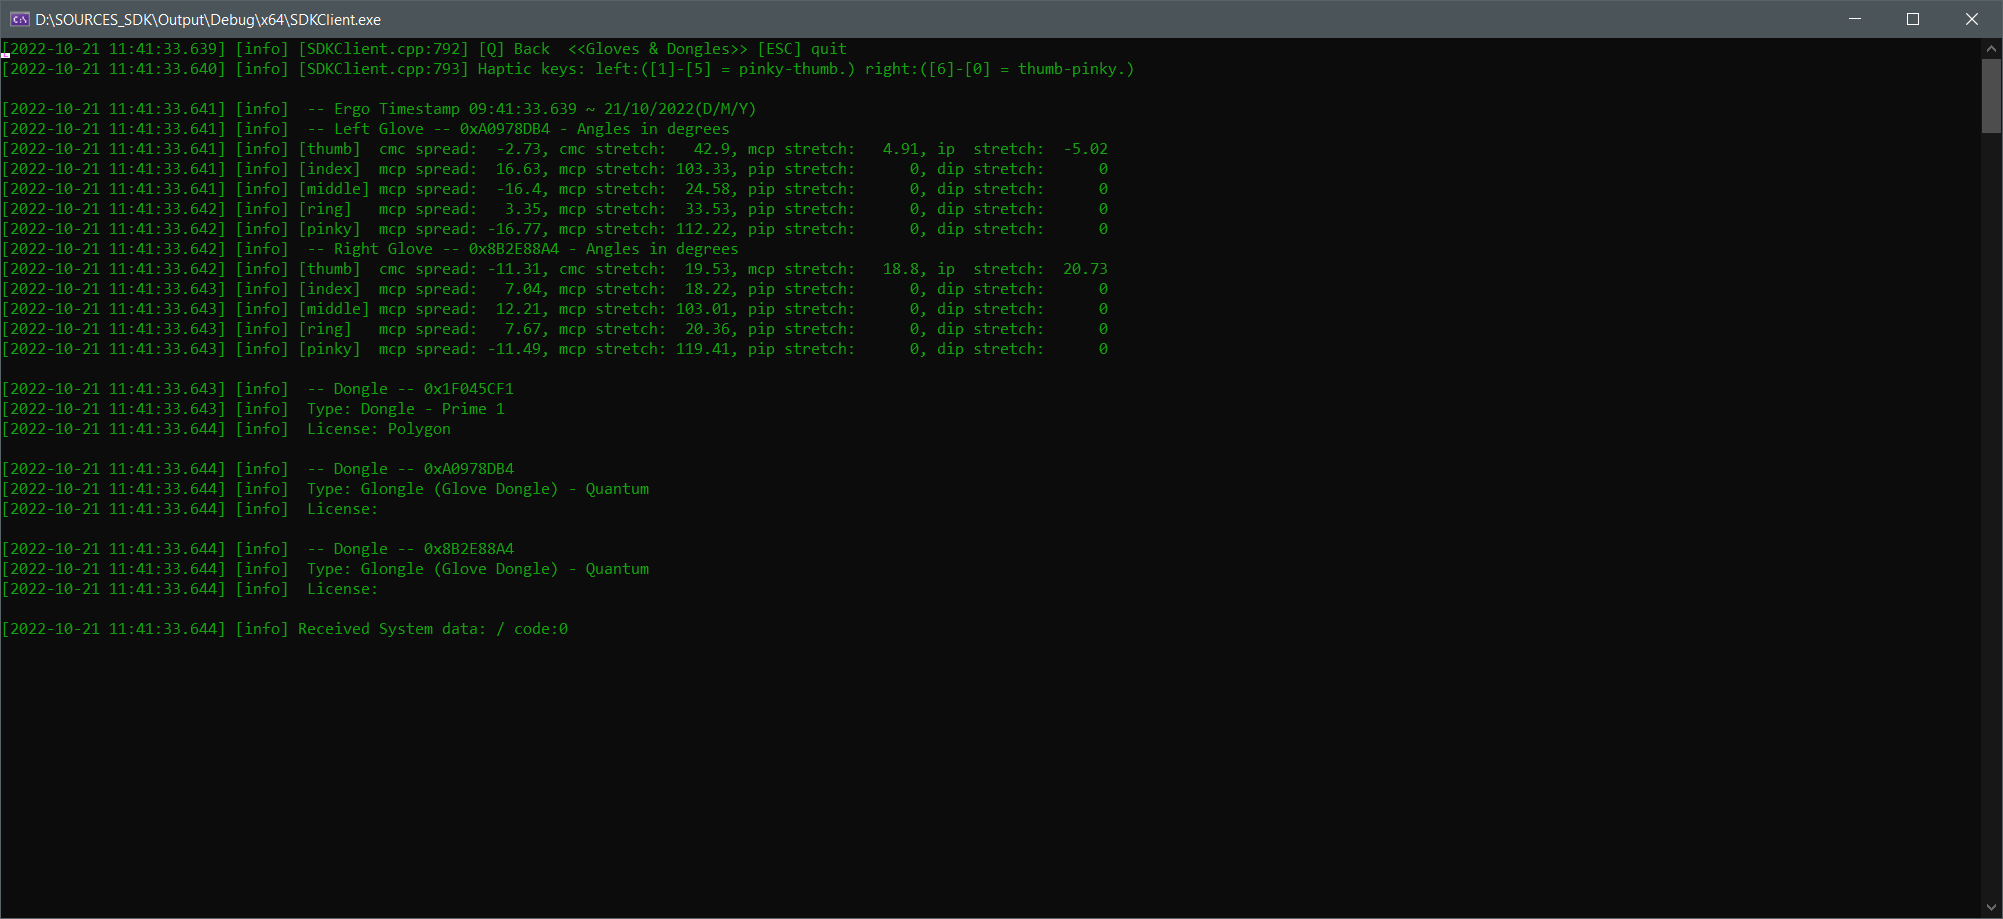The image size is (2003, 919).
Task: Click Glongle Quantum type under 0xA0978DB4
Action: [478, 489]
